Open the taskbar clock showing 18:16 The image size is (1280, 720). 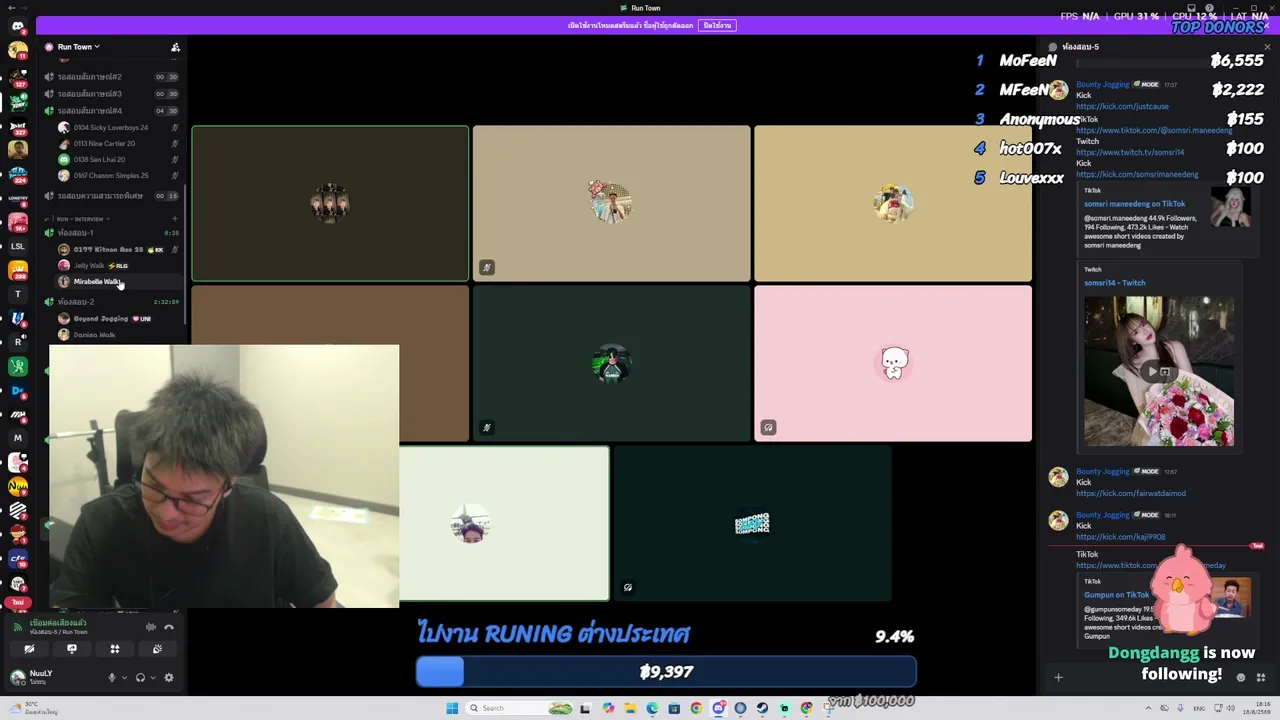pos(1257,709)
